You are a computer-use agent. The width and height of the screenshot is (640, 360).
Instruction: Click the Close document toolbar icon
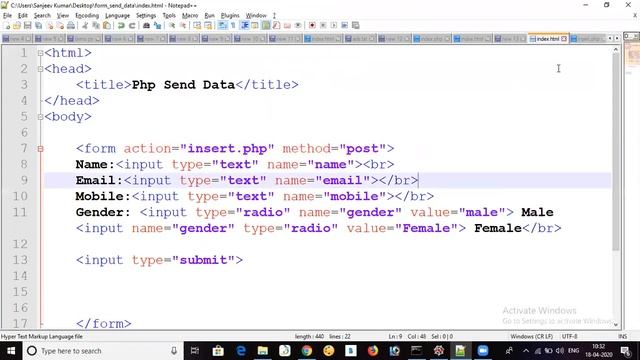(x=49, y=25)
